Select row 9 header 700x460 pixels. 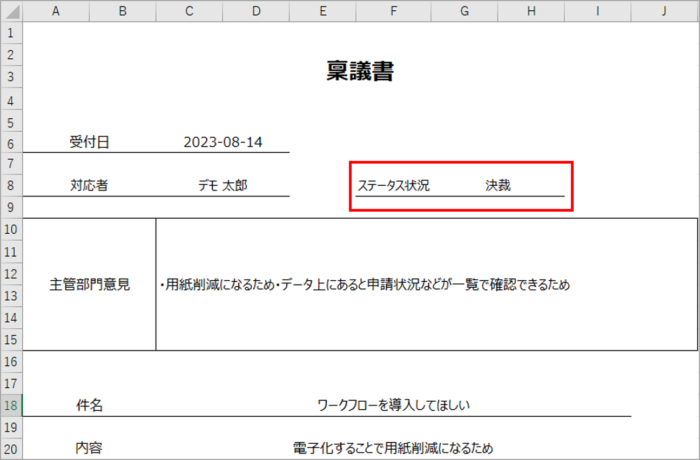(11, 208)
